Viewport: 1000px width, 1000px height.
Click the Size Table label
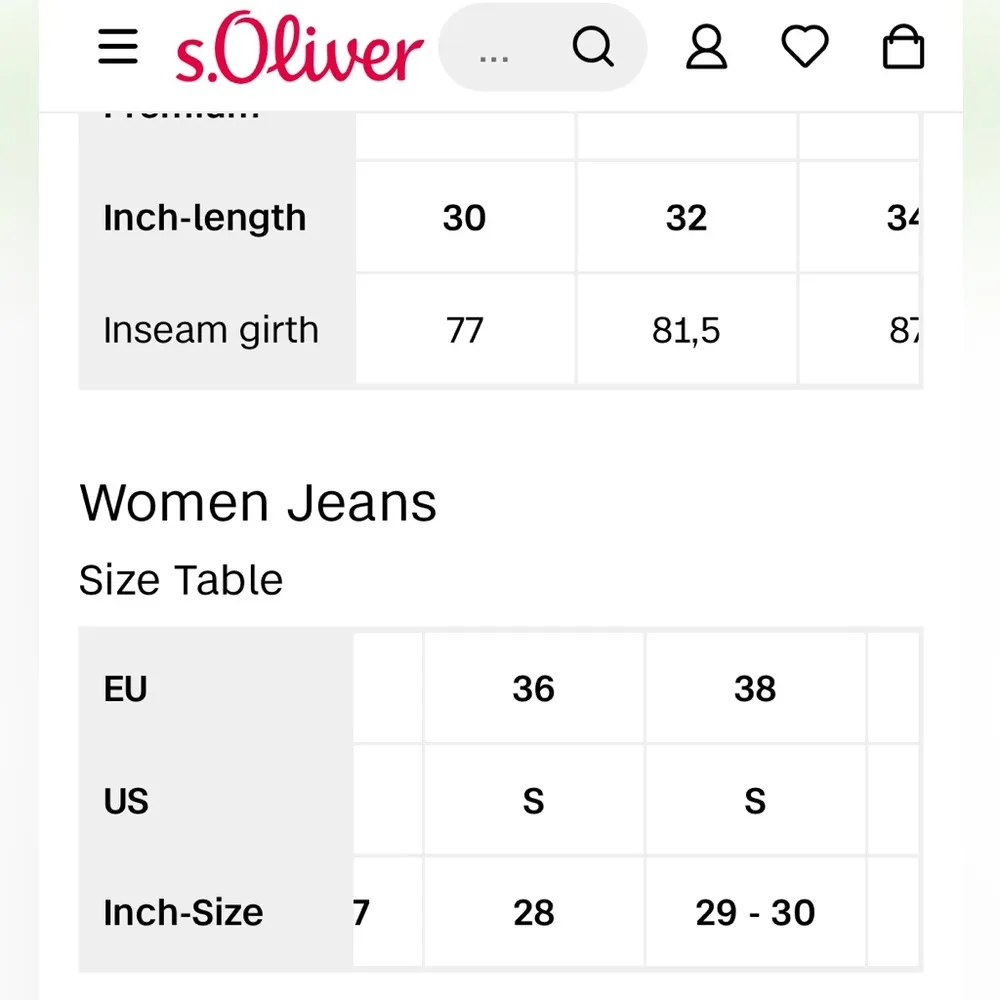click(181, 578)
